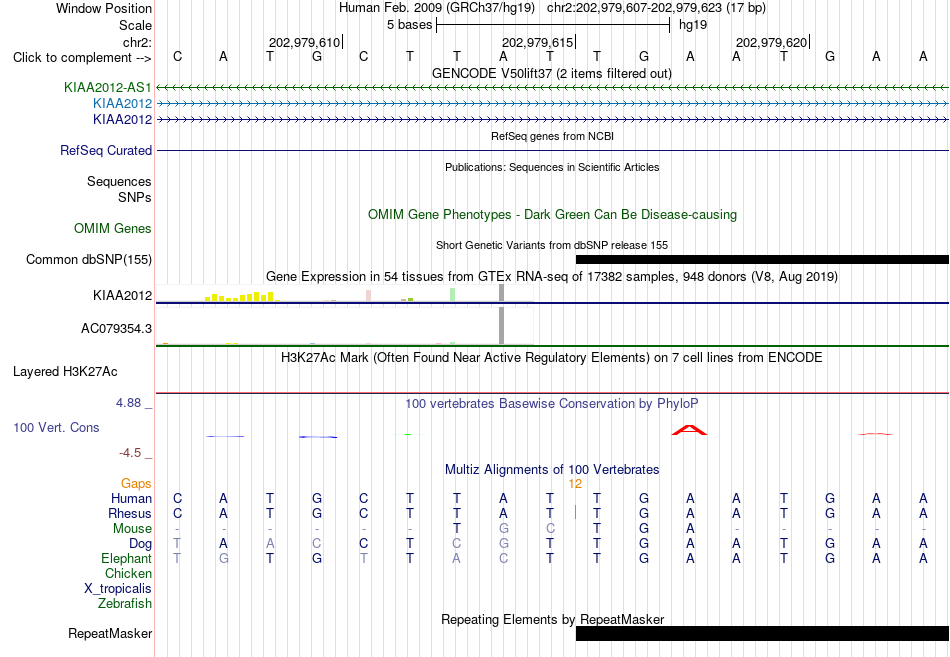Click the orange insertion mark in Rhesus row
The image size is (950, 657).
(x=575, y=513)
